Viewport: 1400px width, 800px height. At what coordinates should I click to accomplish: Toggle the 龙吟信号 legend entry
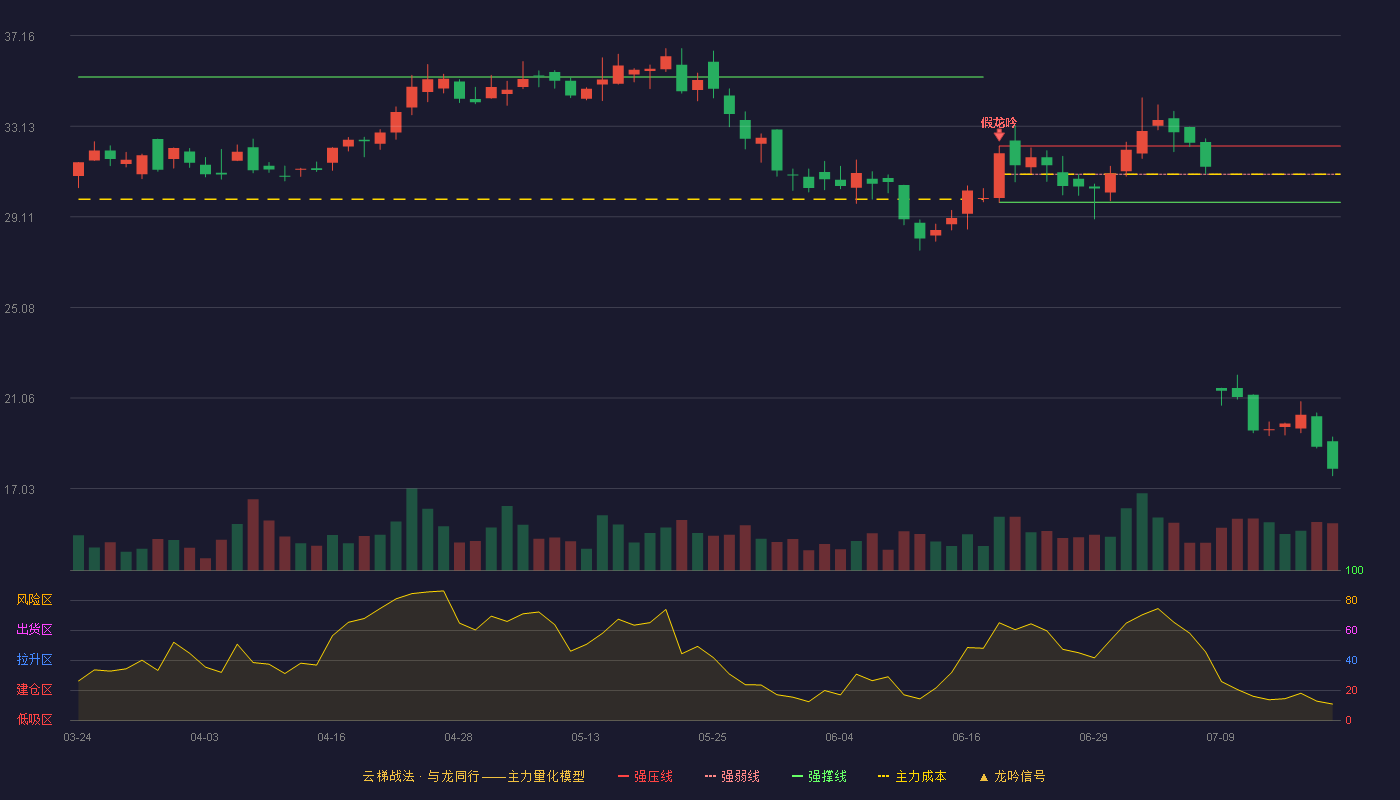click(x=1012, y=776)
